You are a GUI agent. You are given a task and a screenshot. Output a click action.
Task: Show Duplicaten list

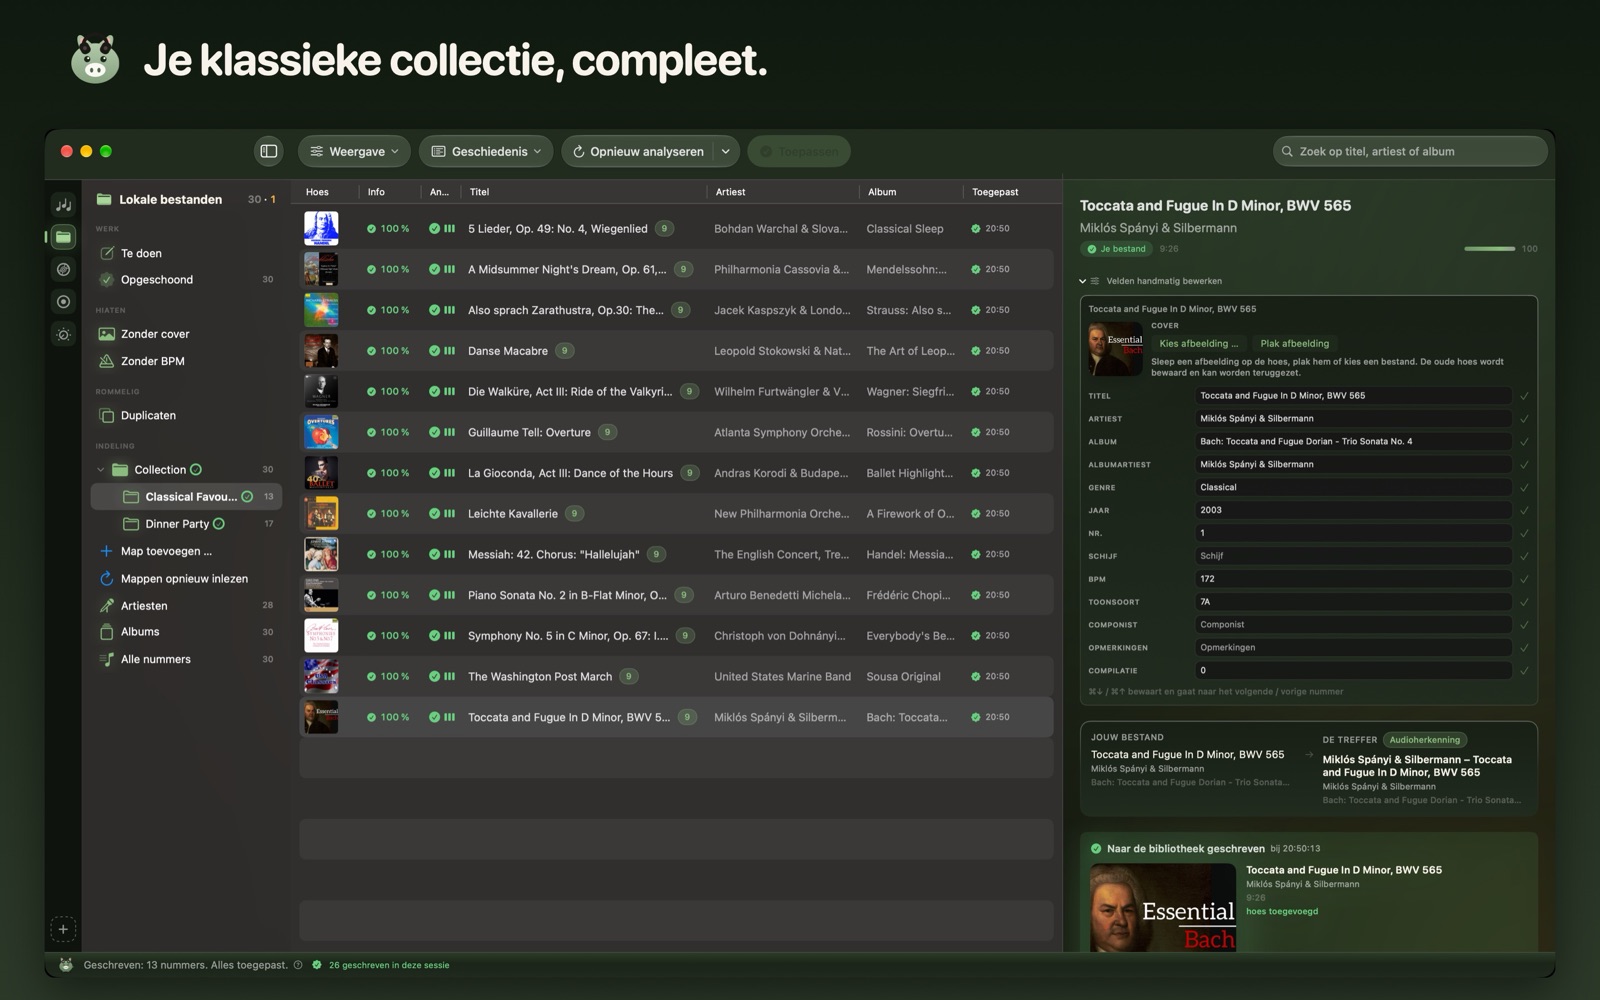pyautogui.click(x=186, y=415)
